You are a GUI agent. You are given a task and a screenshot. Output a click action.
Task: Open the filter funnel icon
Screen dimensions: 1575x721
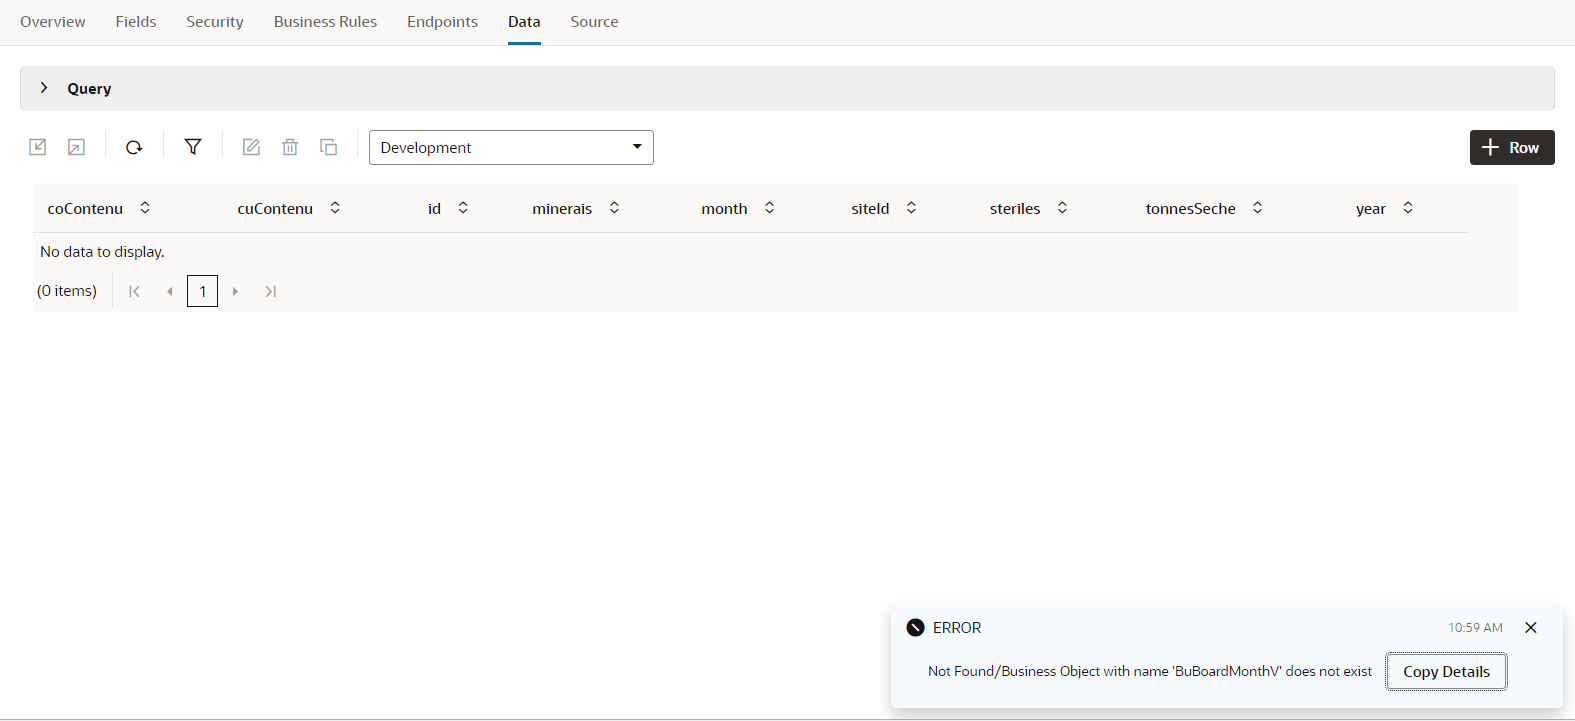click(193, 147)
